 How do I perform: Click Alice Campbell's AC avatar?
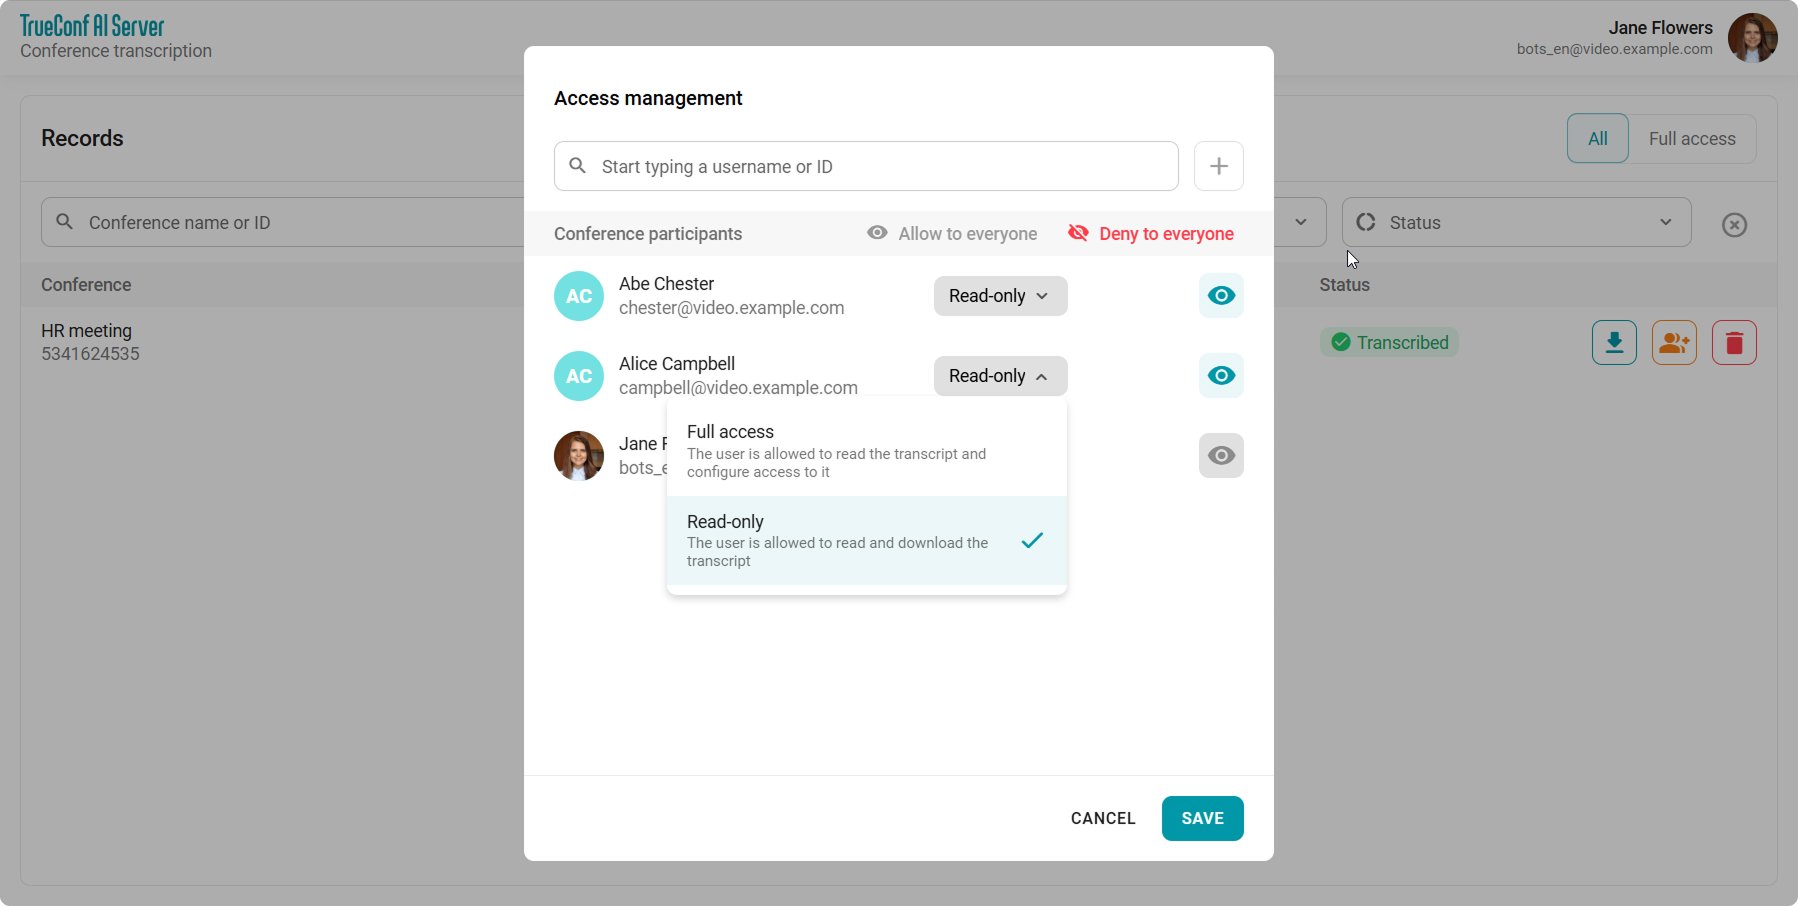(x=579, y=376)
